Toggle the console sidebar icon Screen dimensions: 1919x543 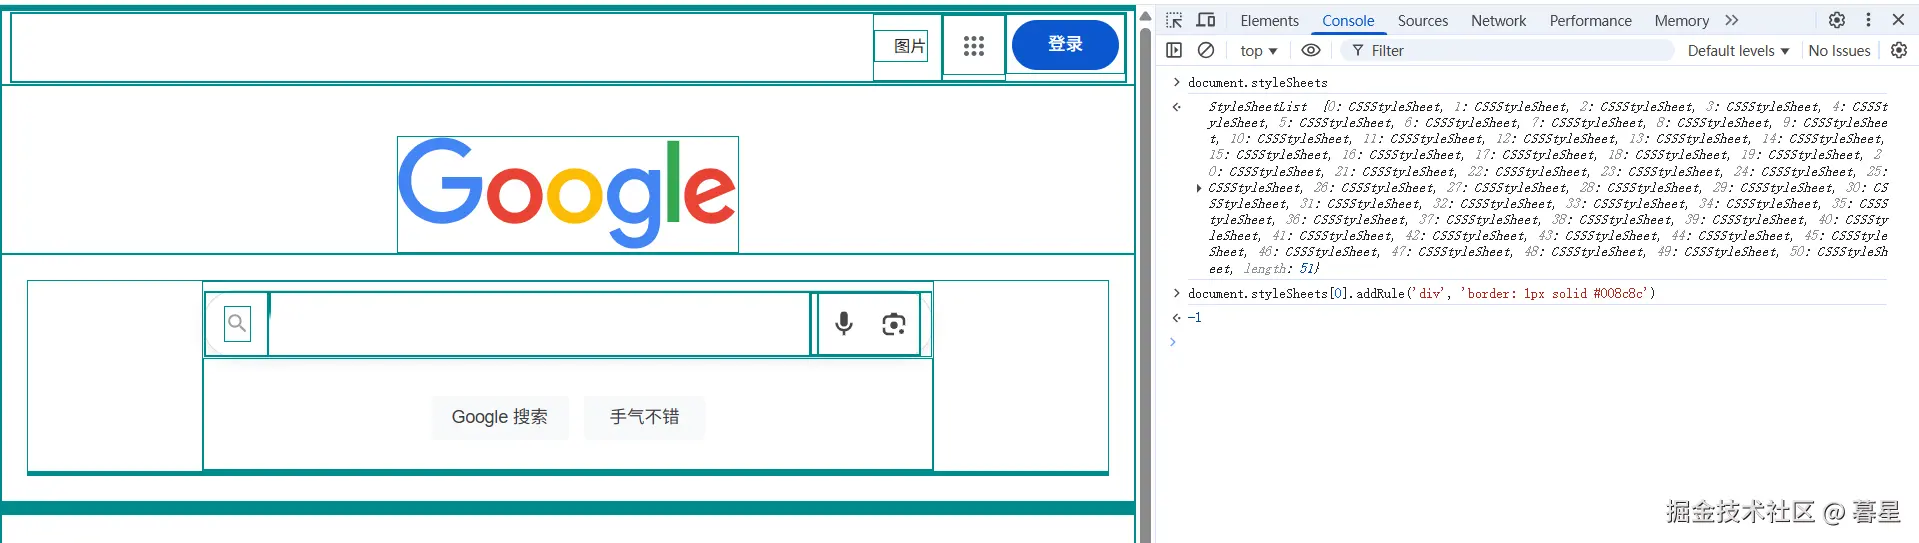click(1174, 50)
